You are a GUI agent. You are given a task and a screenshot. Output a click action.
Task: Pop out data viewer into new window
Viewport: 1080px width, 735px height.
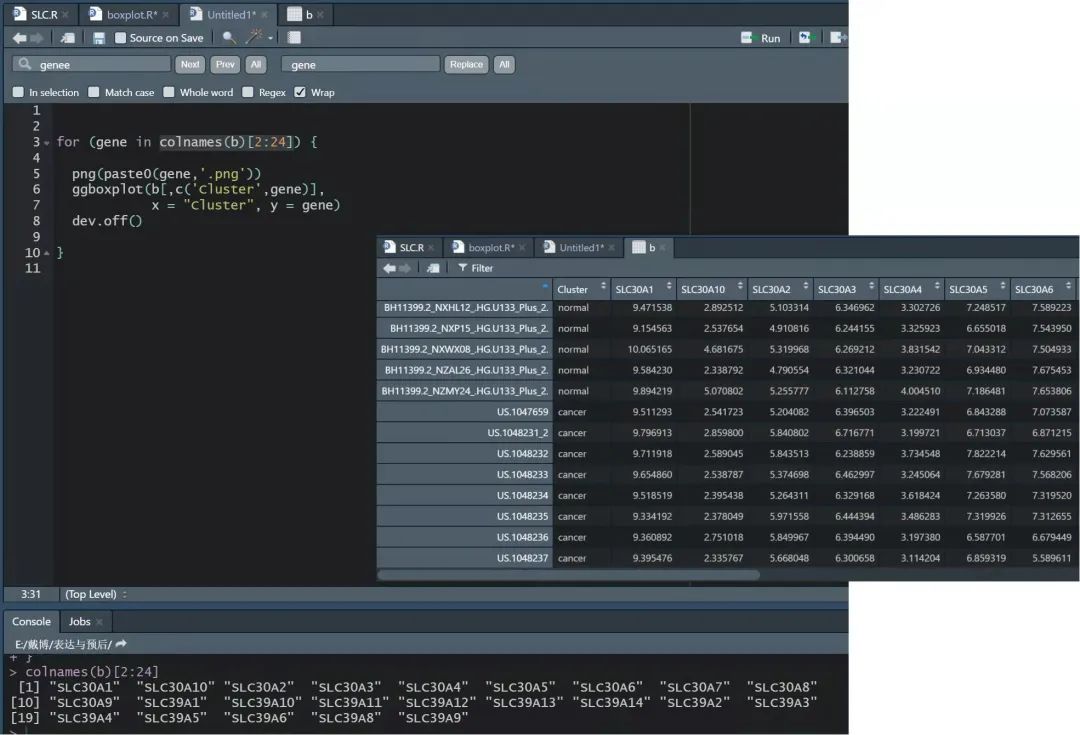433,268
